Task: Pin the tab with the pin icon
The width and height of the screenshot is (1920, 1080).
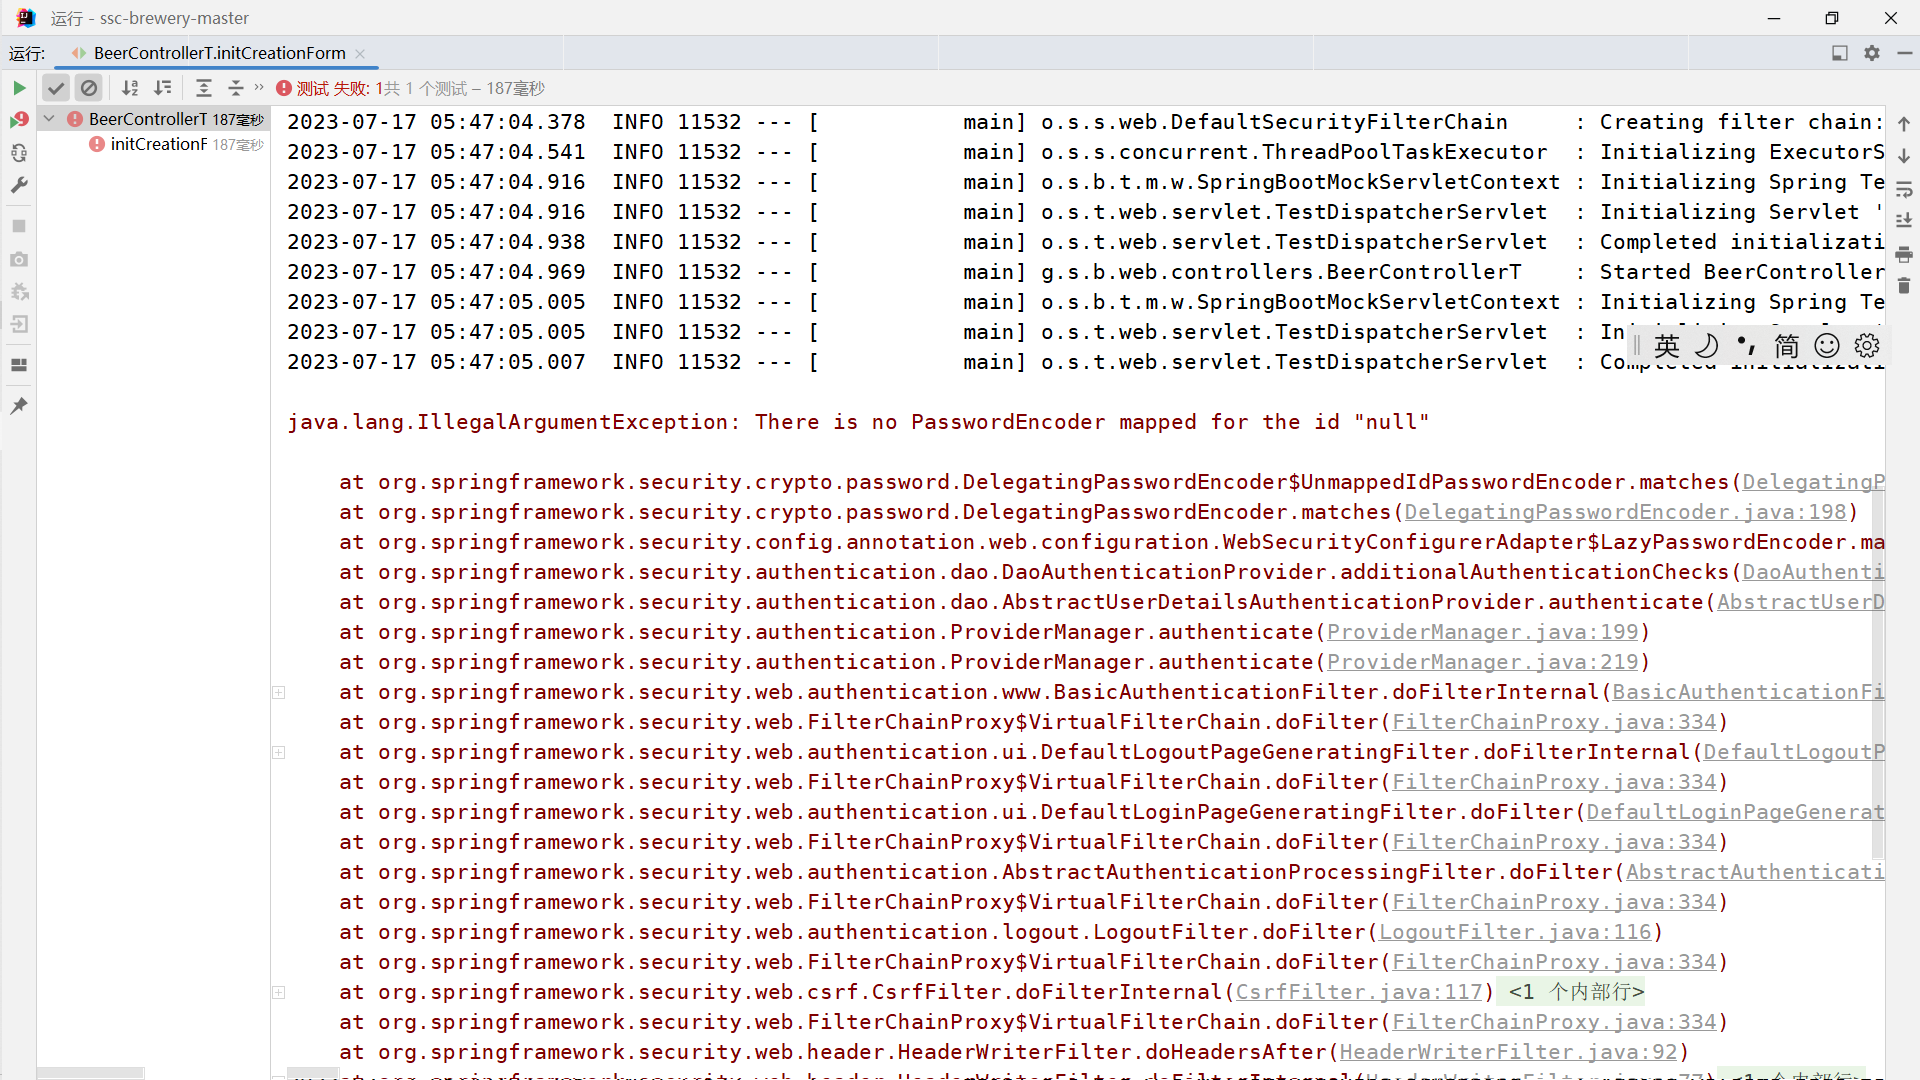Action: coord(19,405)
